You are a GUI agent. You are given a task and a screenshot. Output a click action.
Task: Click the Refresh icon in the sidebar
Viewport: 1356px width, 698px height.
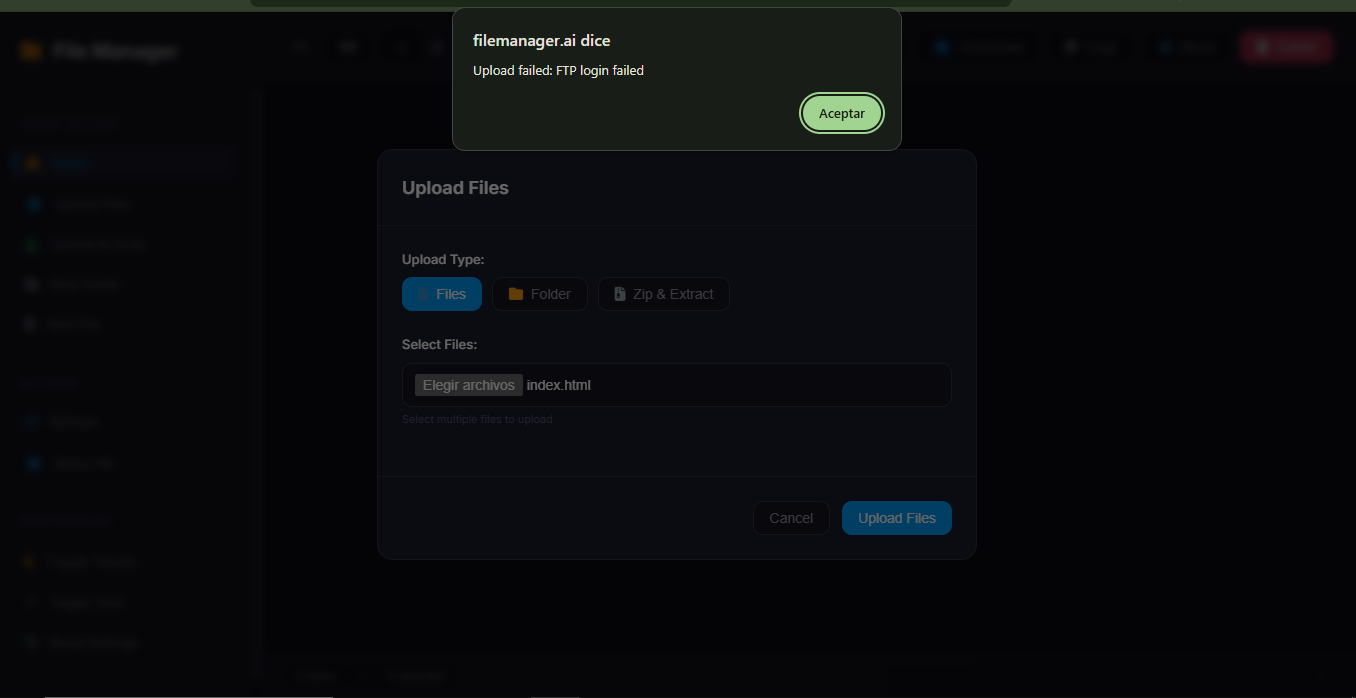33,423
